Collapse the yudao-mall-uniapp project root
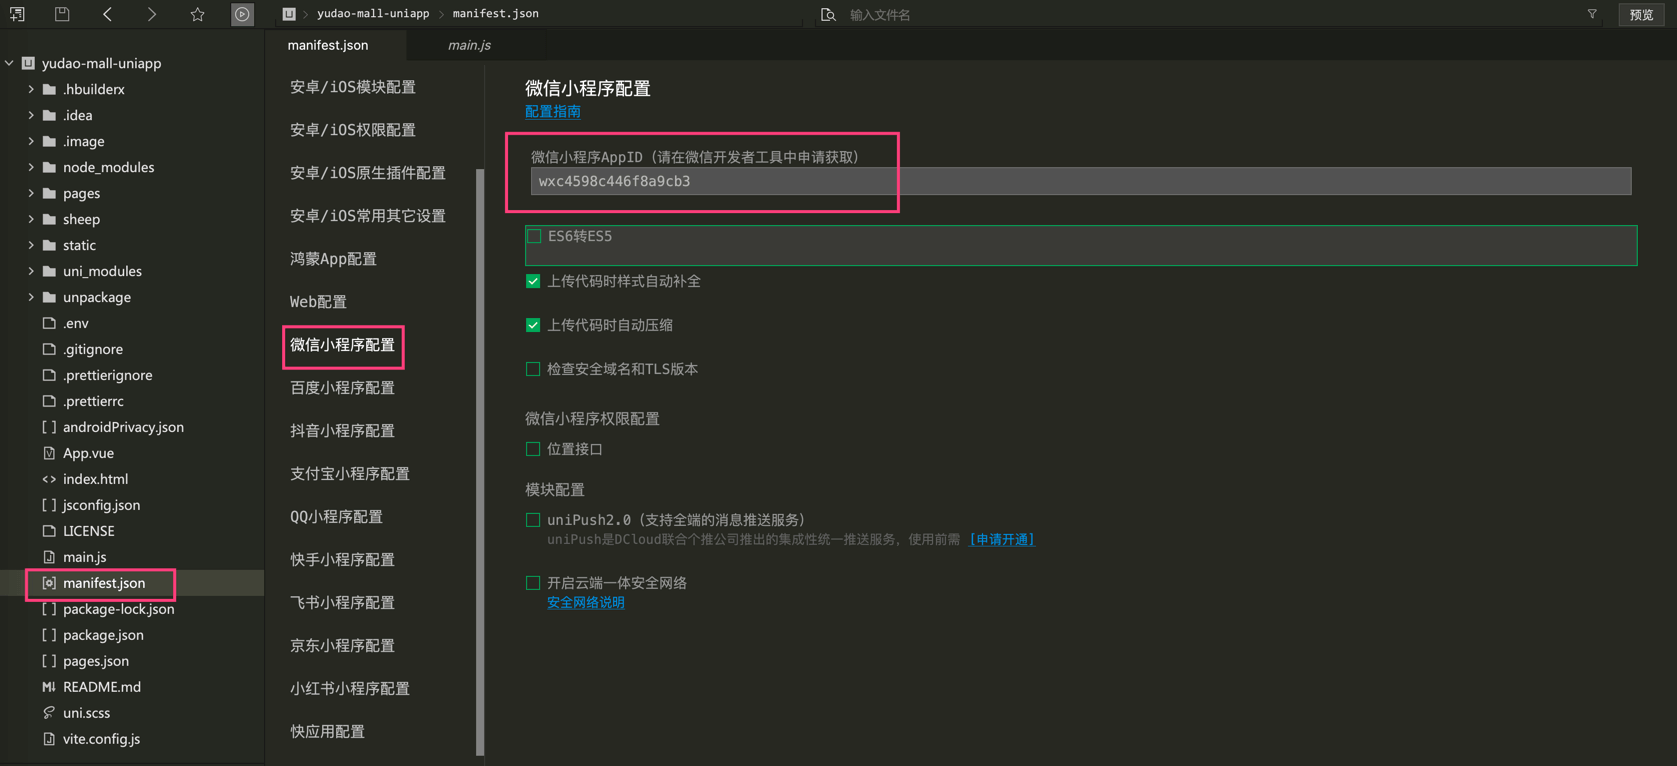Viewport: 1677px width, 766px height. point(10,63)
